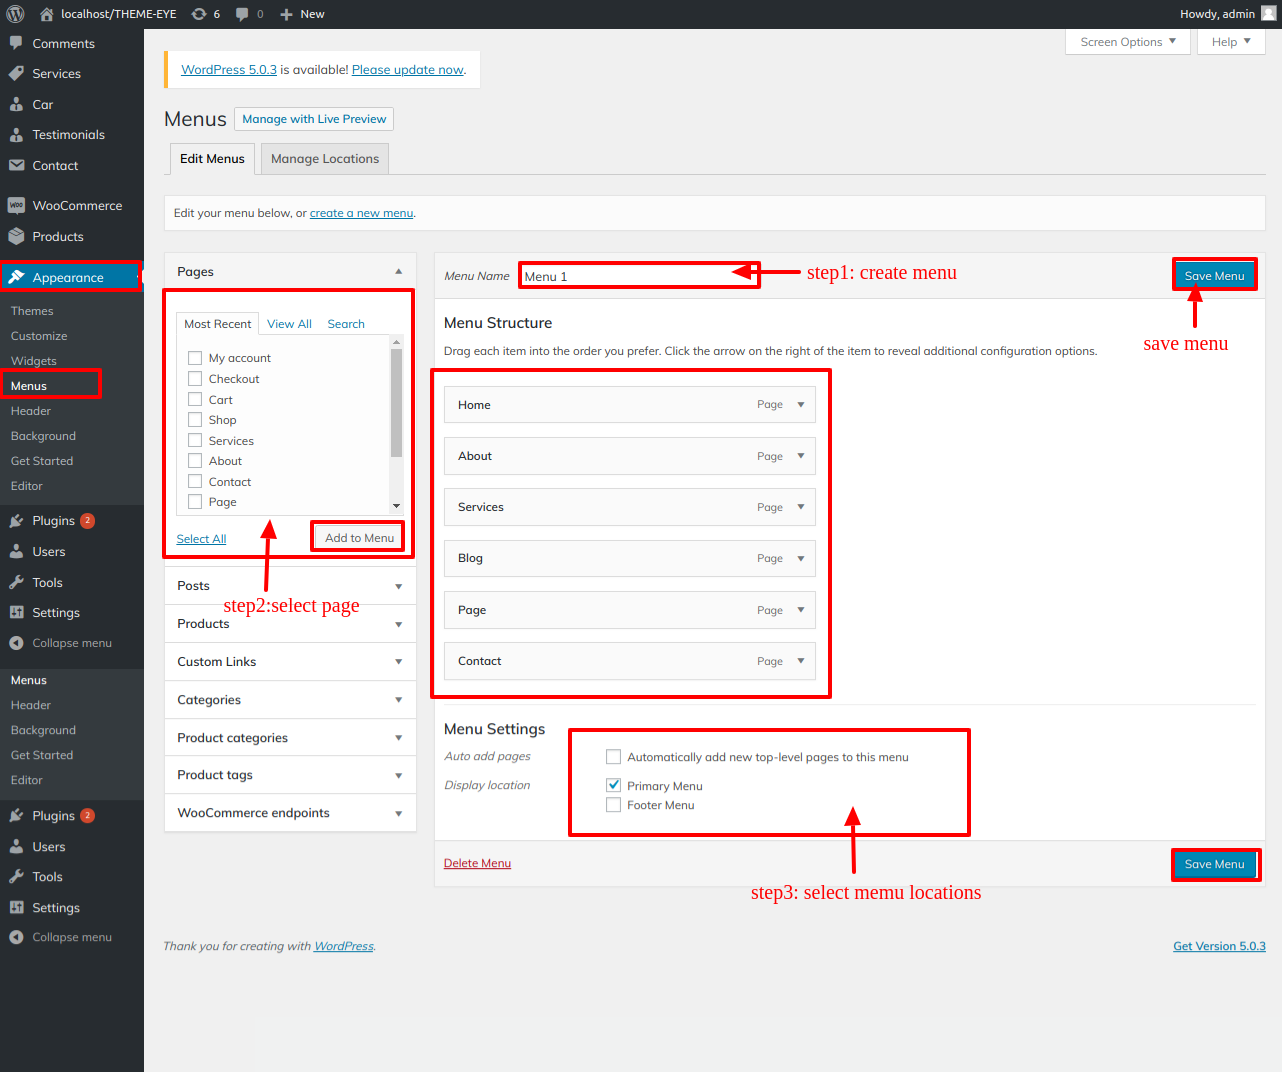This screenshot has width=1282, height=1072.
Task: Open Settings using the gear sidebar icon
Action: click(x=16, y=612)
